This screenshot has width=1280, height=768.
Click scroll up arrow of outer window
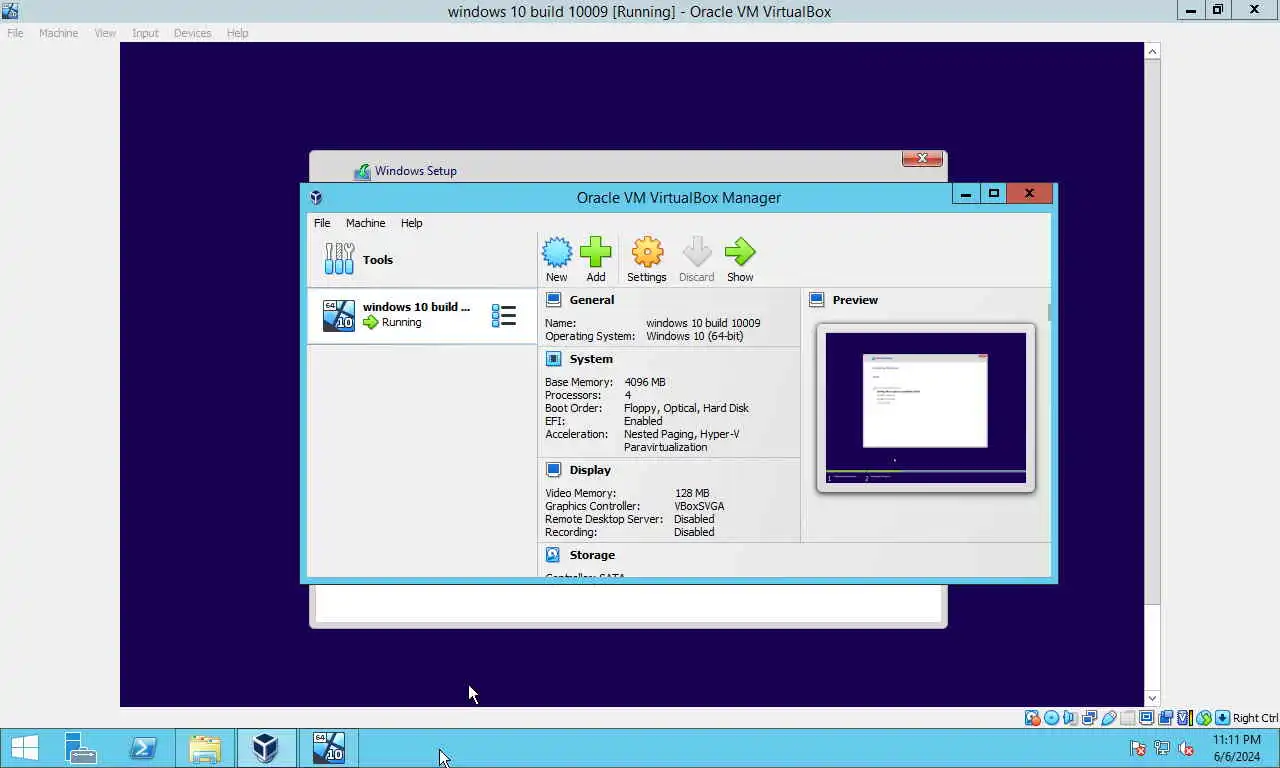click(1152, 51)
